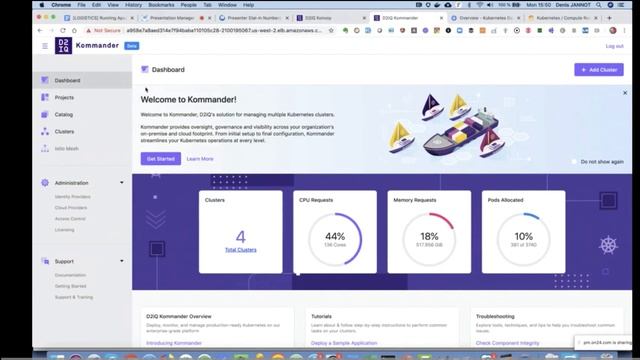Open Cloud Providers under Administration
Screen dimensions: 640x360
[x=71, y=208]
